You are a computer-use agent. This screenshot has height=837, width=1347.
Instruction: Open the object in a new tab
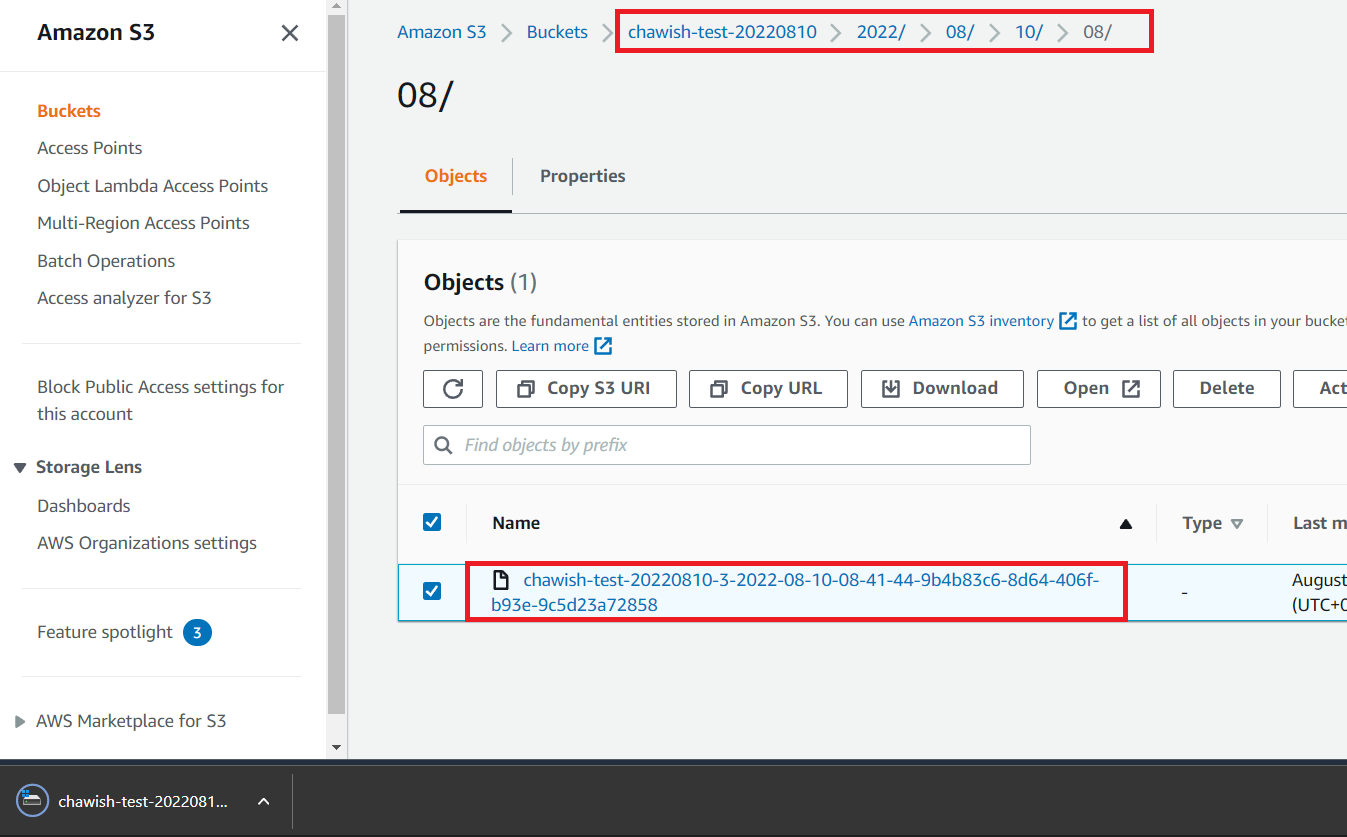pos(1098,388)
